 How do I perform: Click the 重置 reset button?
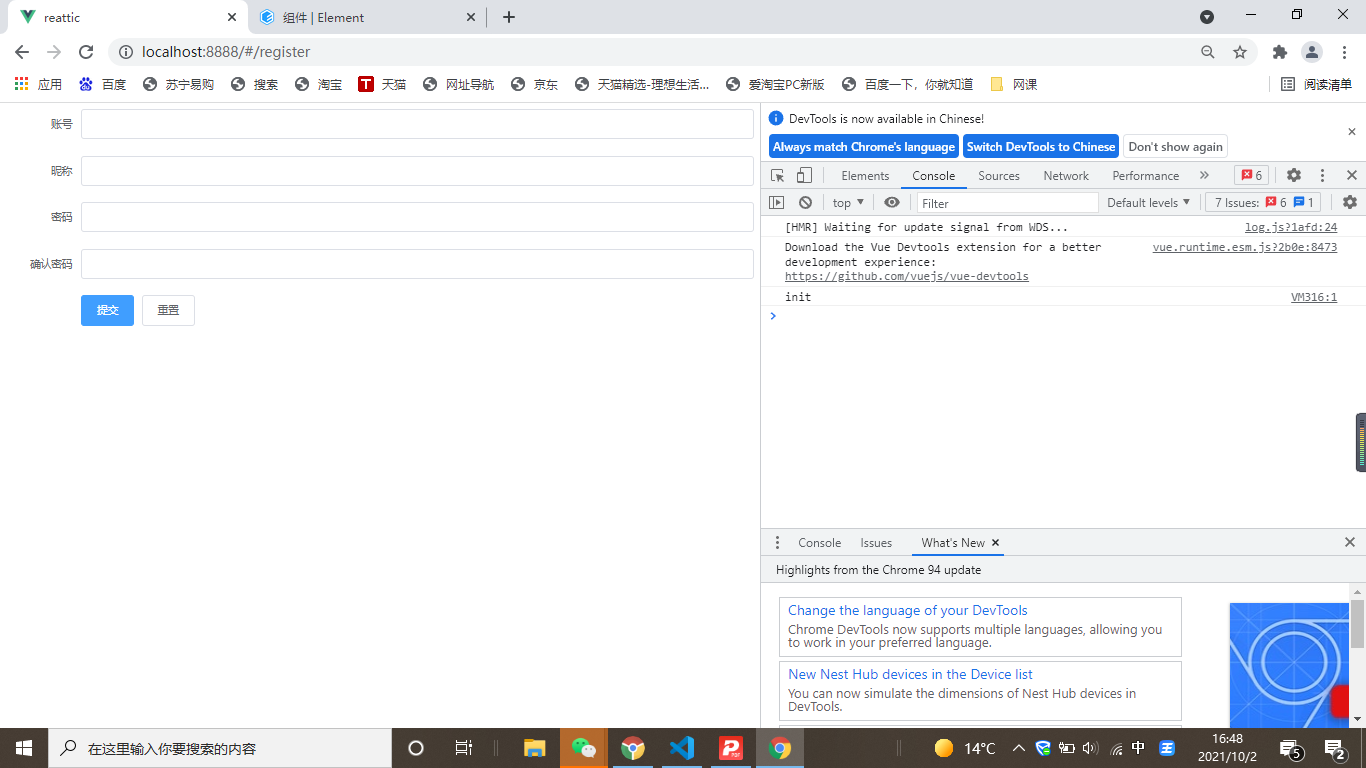point(168,310)
